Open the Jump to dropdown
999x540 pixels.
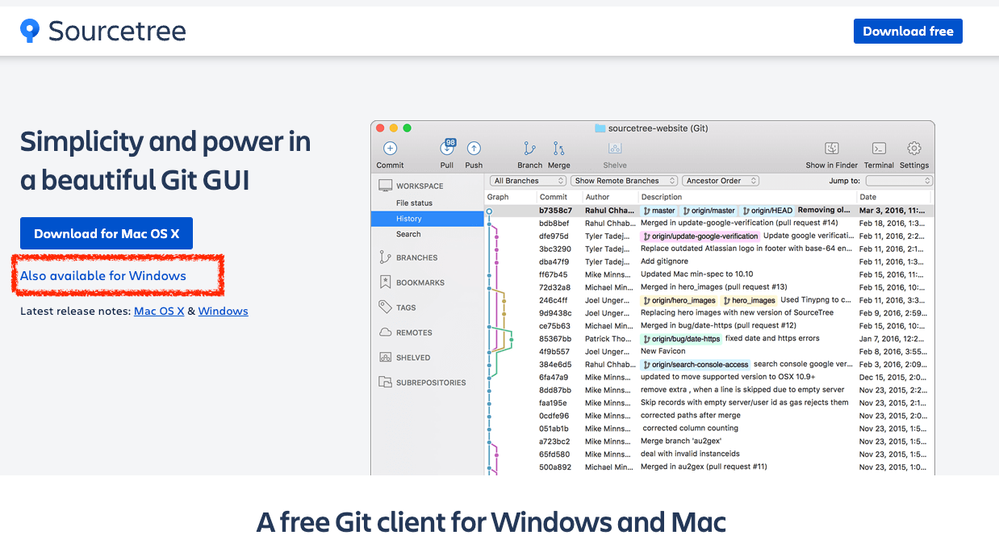[x=899, y=181]
